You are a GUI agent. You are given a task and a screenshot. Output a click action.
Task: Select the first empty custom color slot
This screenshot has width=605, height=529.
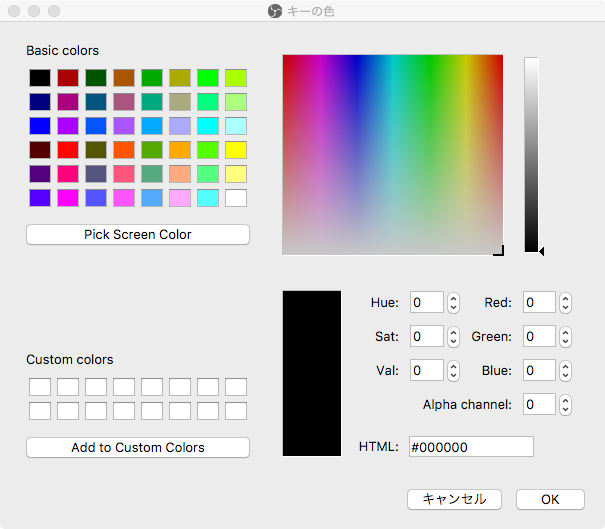pyautogui.click(x=40, y=387)
